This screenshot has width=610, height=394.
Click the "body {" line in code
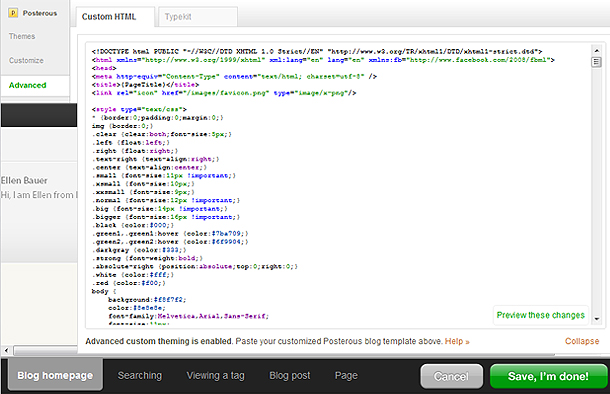pos(104,291)
